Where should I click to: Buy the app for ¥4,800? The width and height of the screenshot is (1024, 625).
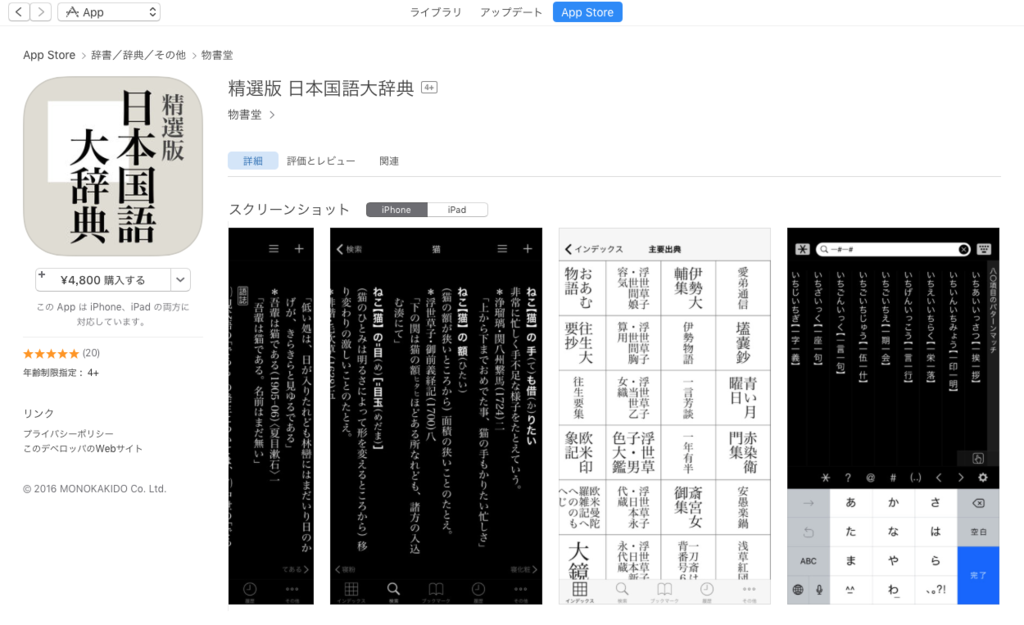103,280
